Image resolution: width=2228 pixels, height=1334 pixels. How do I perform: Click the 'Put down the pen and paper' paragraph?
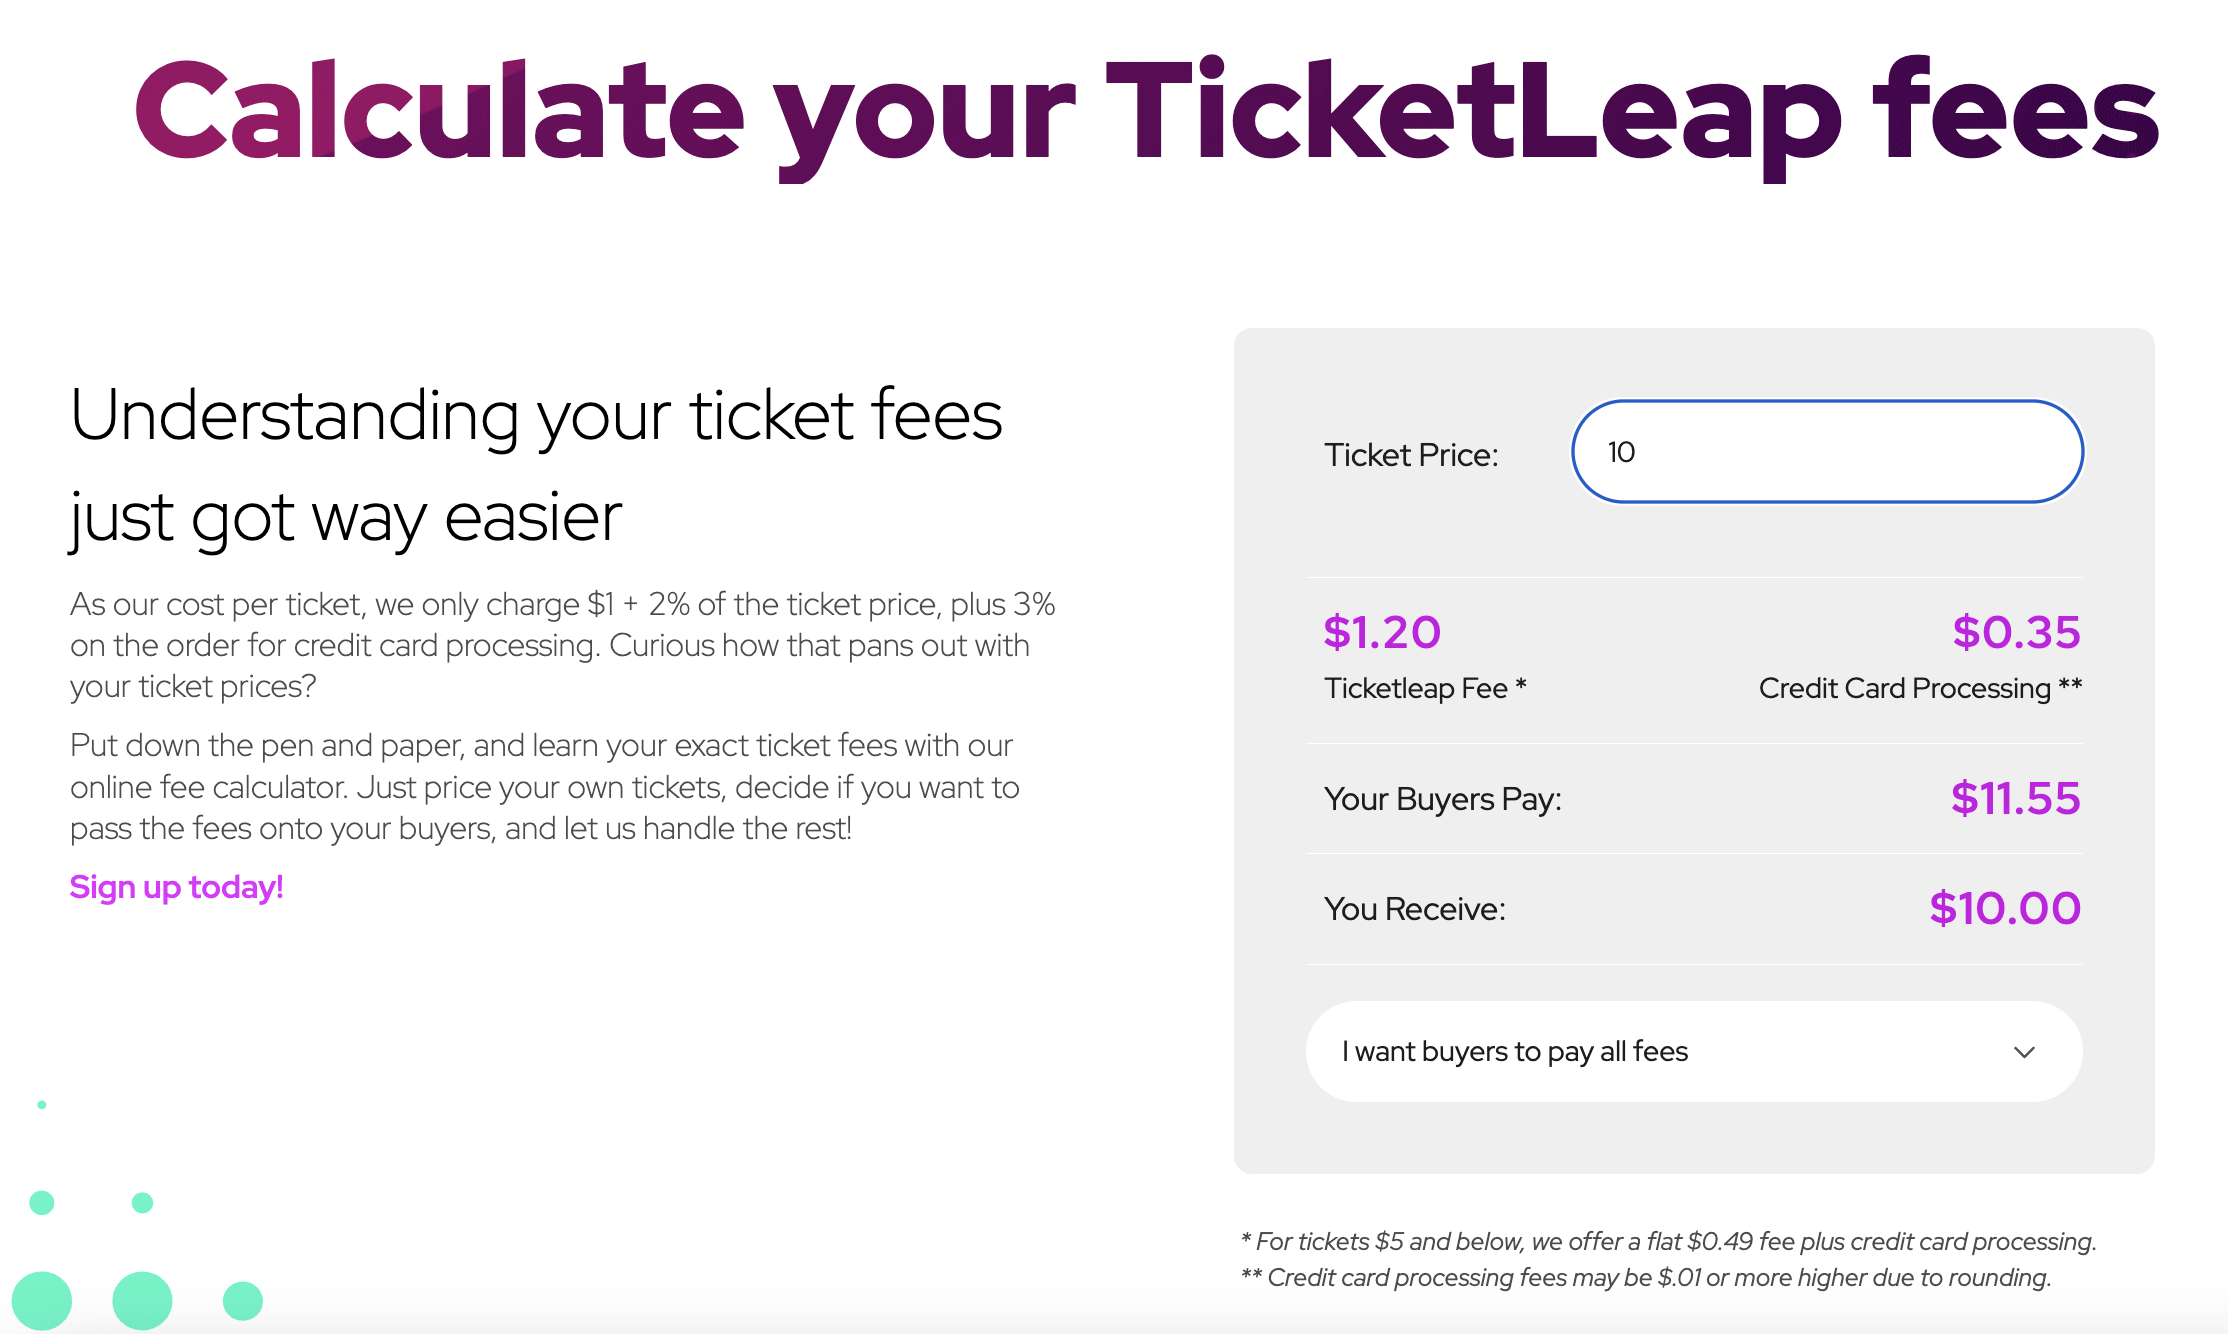pos(545,787)
